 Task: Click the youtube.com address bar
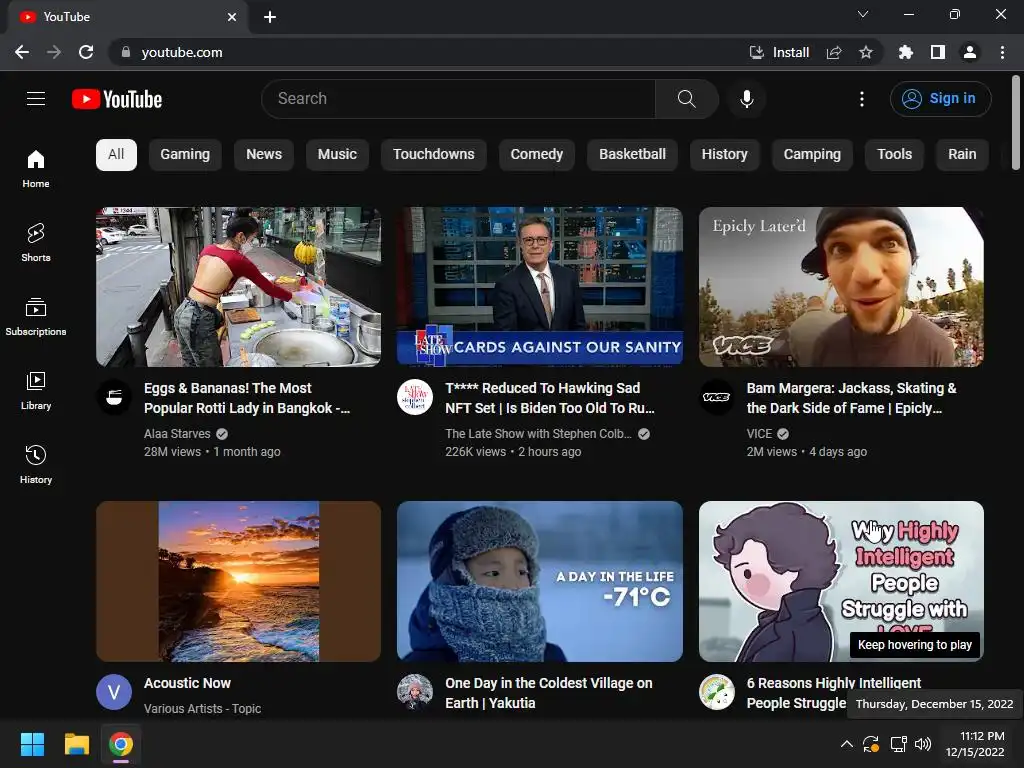[424, 52]
